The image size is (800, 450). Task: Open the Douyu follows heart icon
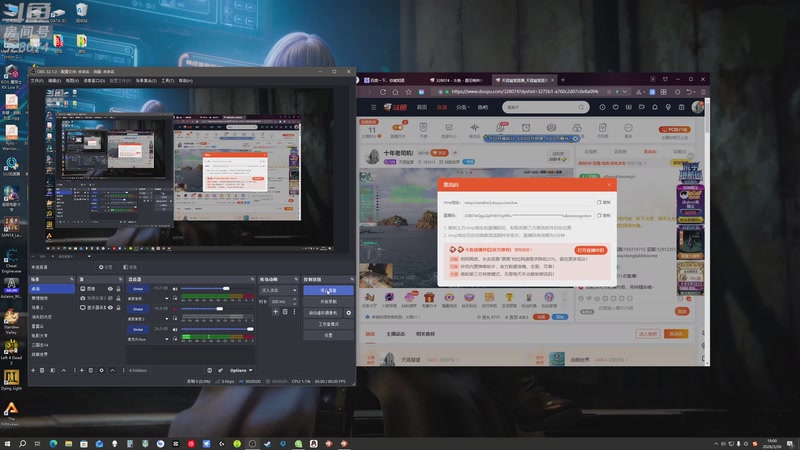(616, 107)
